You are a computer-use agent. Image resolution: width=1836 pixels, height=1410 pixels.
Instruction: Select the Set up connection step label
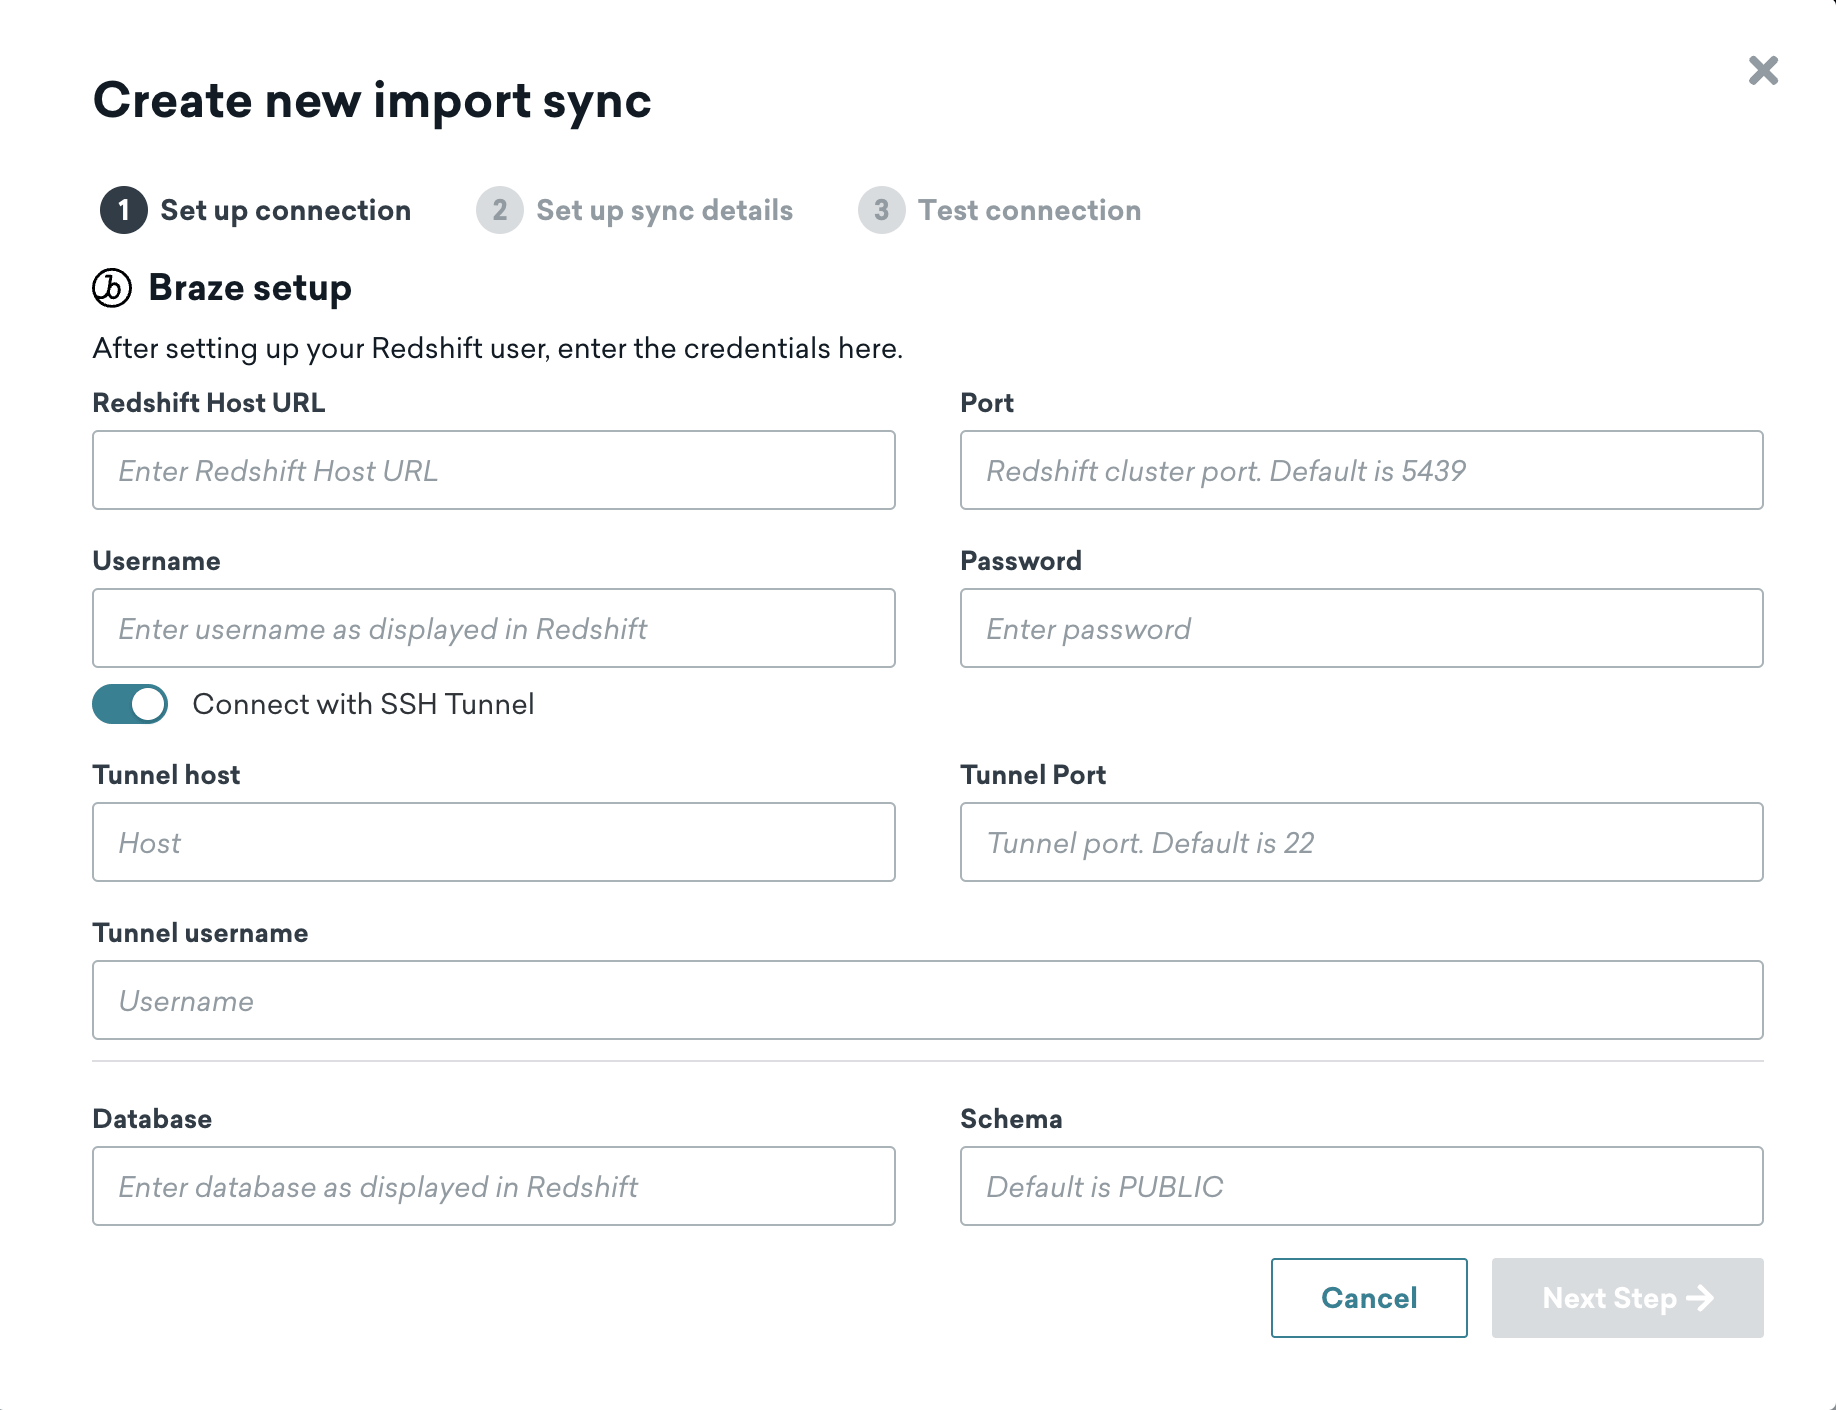coord(285,210)
